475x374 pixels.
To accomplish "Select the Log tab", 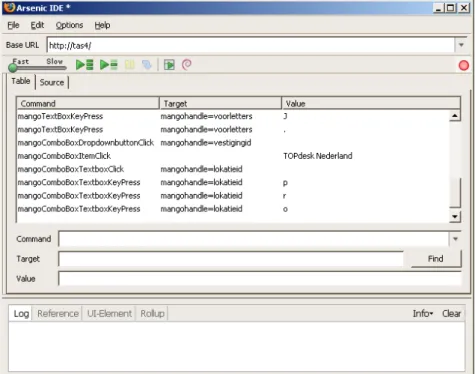I will 21,314.
